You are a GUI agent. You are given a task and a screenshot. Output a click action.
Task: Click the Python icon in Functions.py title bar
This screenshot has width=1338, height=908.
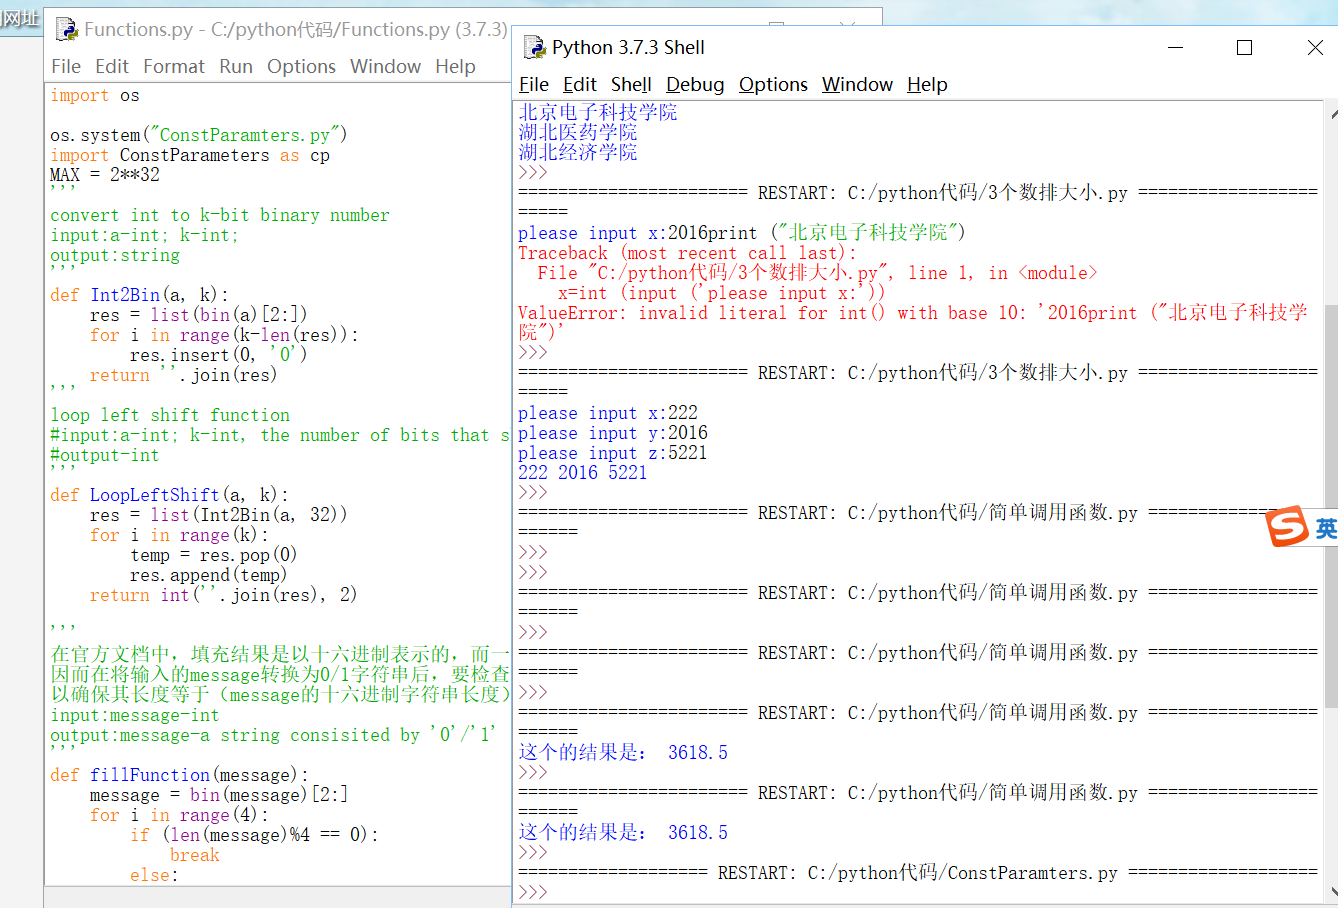click(x=67, y=29)
